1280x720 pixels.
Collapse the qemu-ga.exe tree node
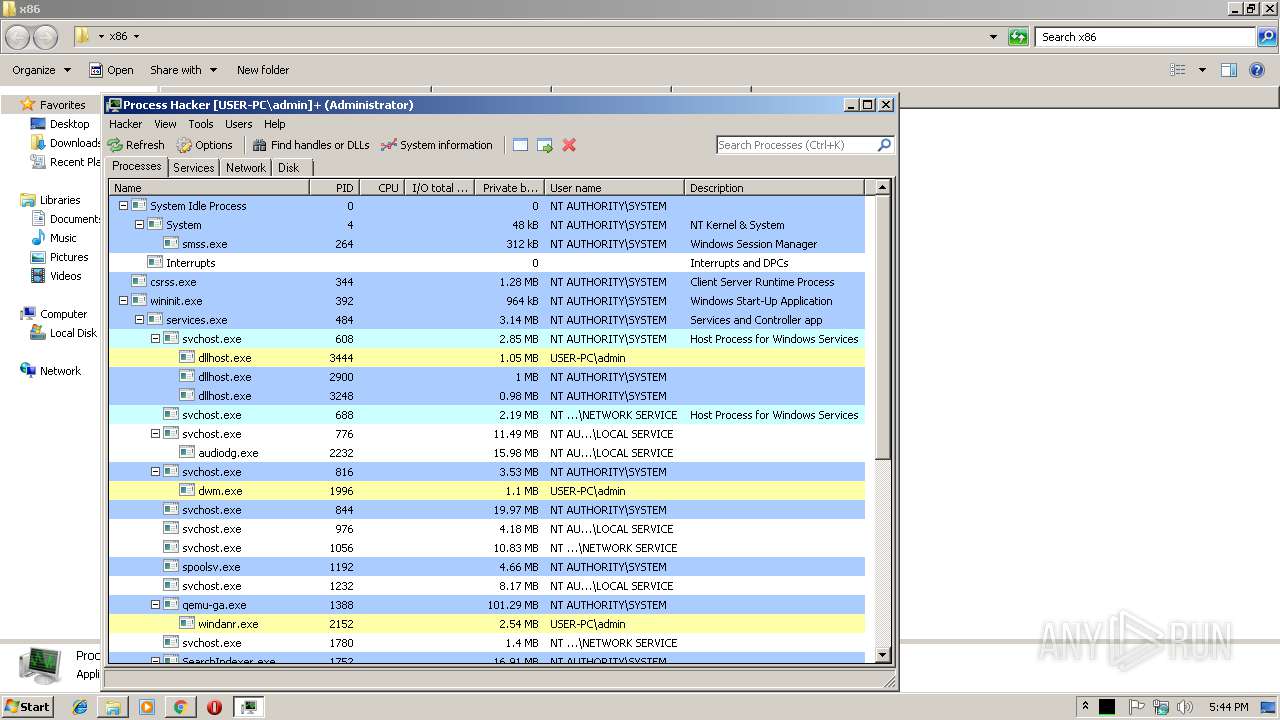pyautogui.click(x=155, y=605)
